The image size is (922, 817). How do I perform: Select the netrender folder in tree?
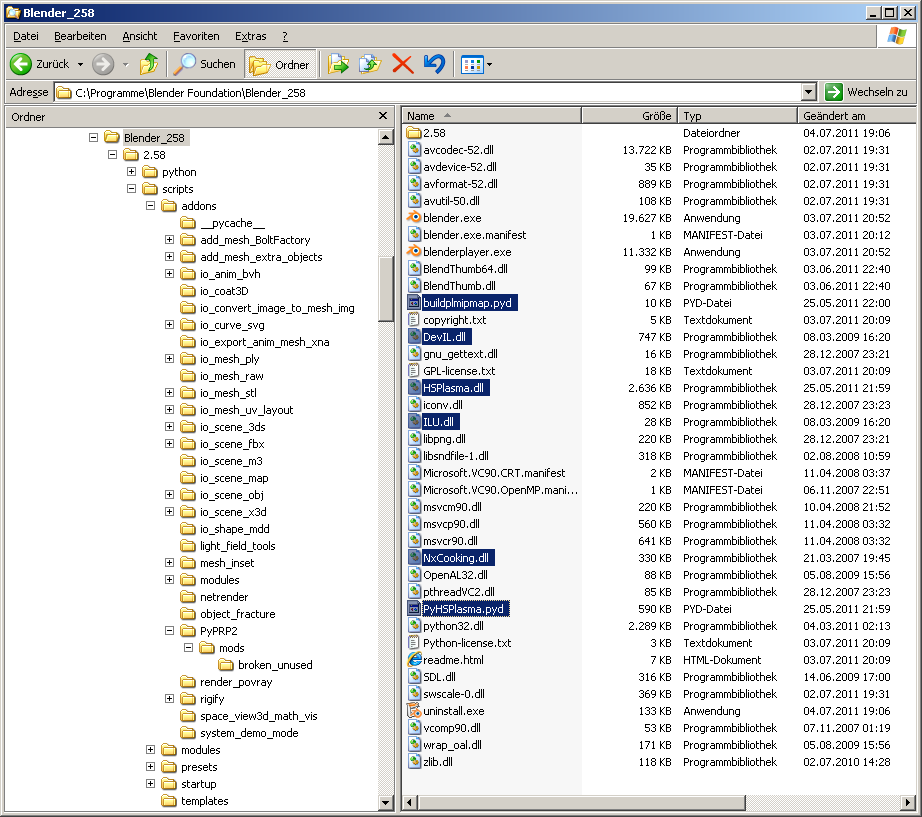[224, 597]
